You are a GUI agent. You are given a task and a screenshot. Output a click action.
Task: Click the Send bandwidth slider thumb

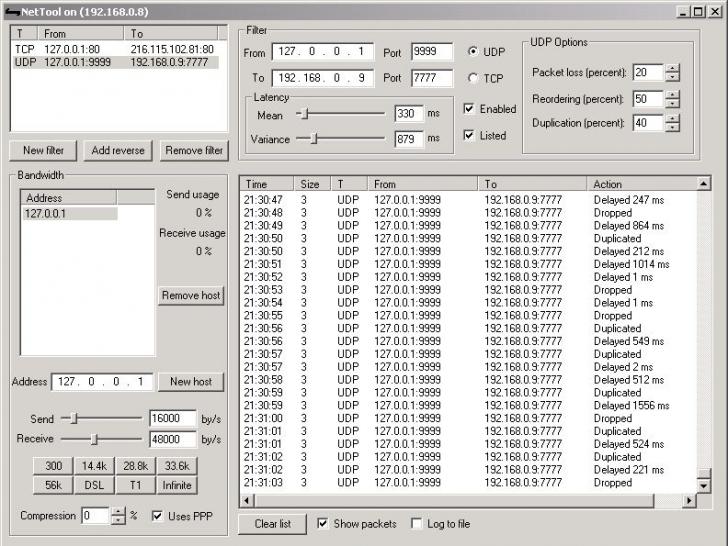click(73, 418)
